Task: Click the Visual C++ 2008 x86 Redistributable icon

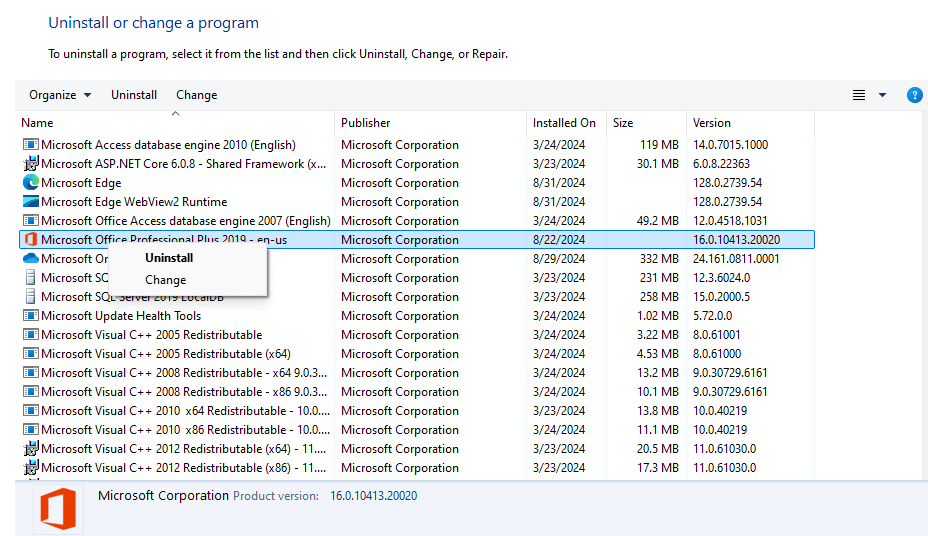Action: click(x=31, y=391)
